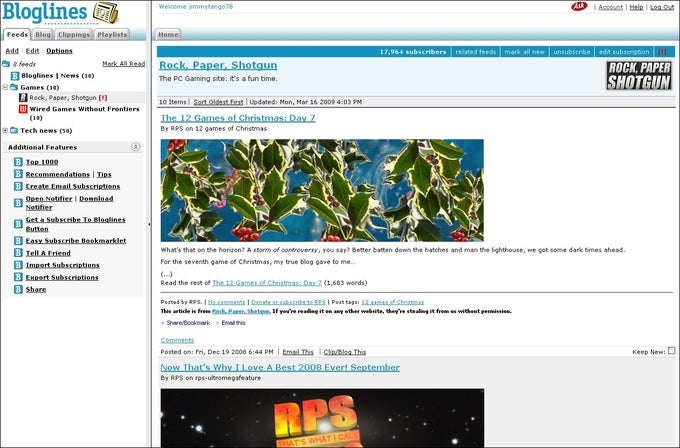Click the Rock, Paper, Shotgun feed icon

pos(23,98)
